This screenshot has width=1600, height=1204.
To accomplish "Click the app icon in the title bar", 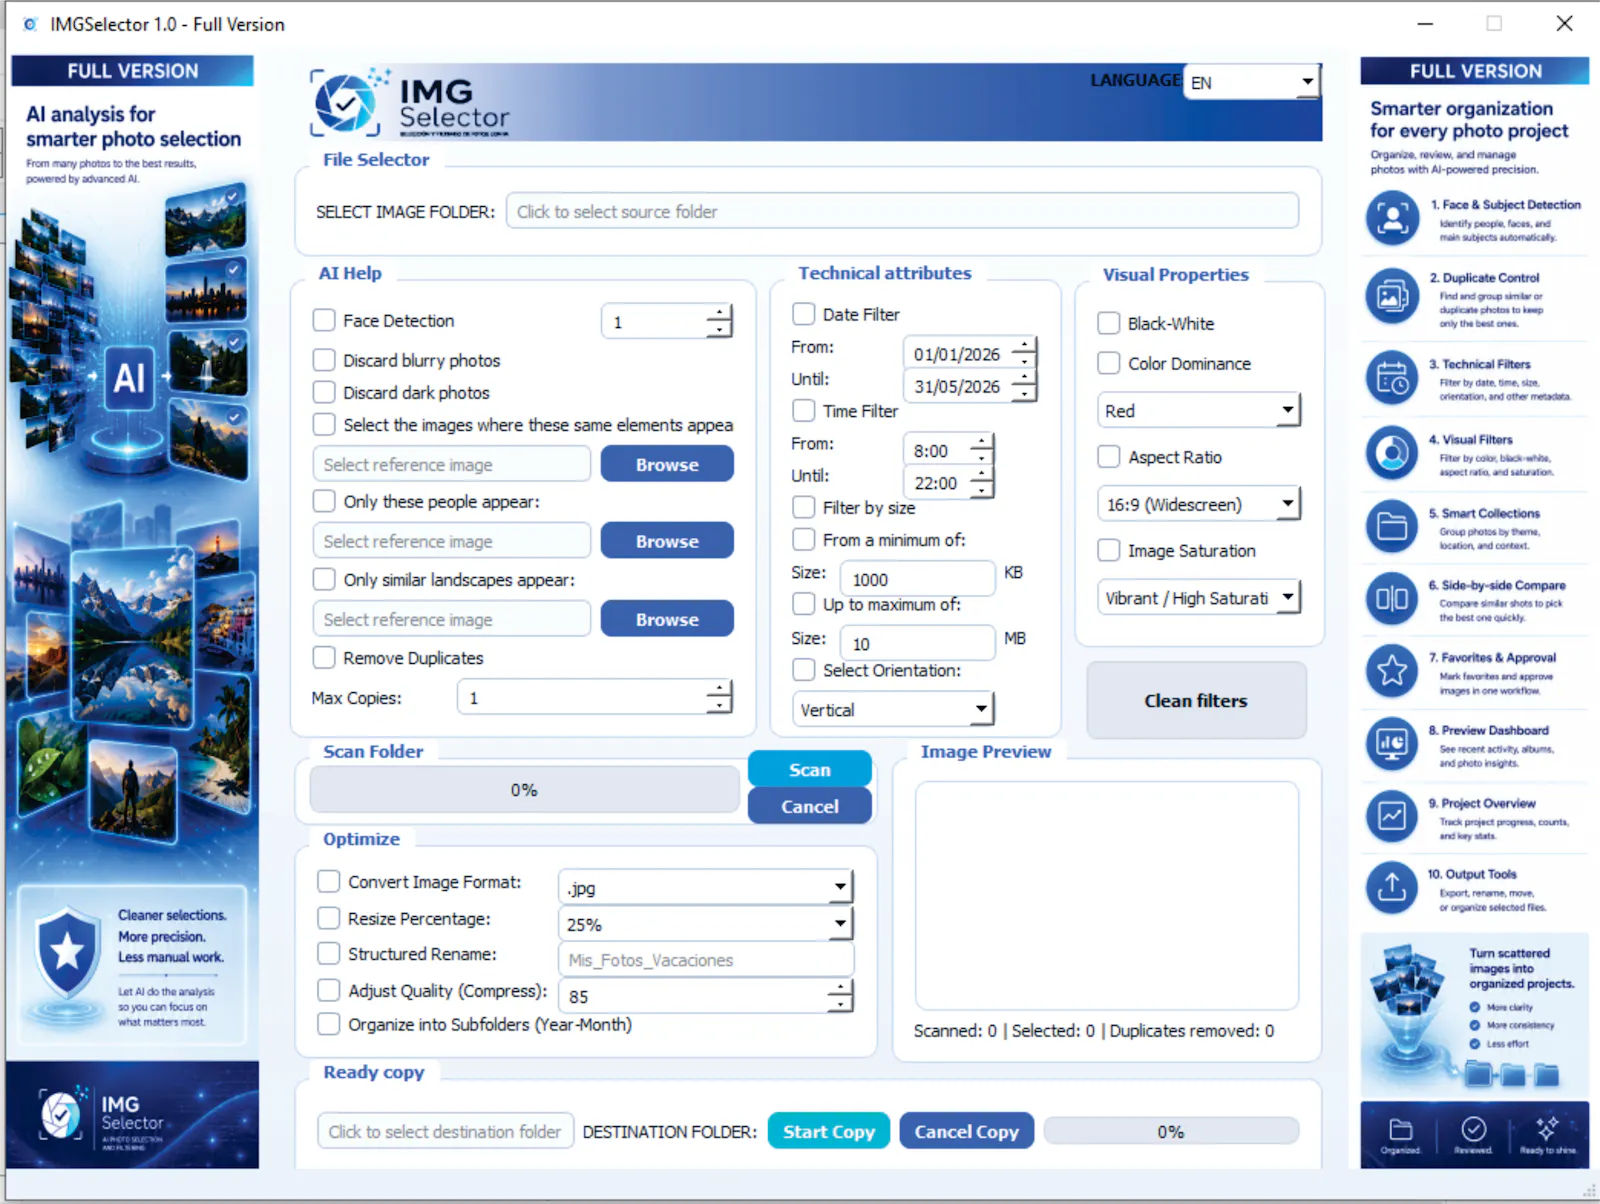I will 30,24.
